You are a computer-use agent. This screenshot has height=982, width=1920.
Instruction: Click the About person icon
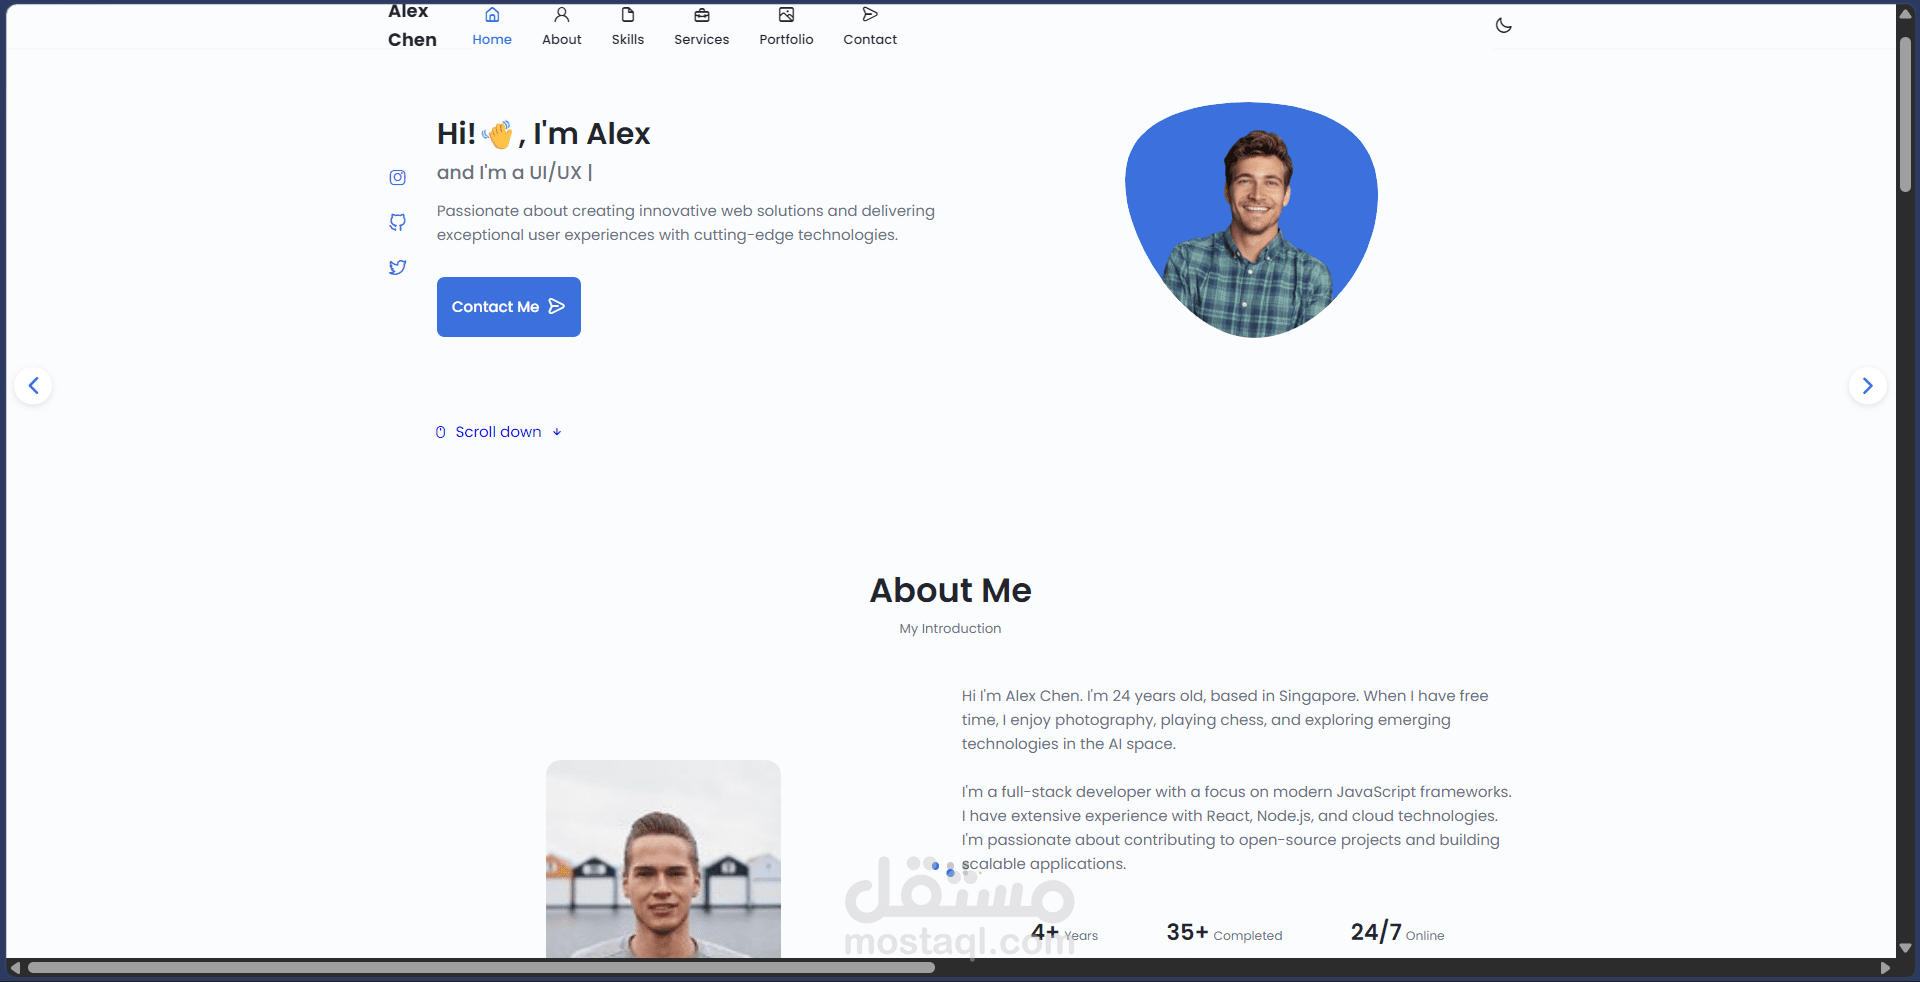coord(562,15)
